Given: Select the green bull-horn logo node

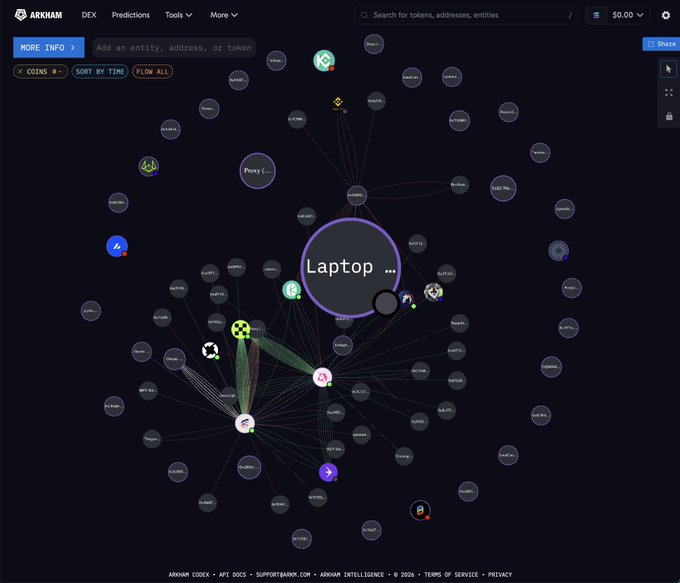Looking at the screenshot, I should [x=149, y=167].
